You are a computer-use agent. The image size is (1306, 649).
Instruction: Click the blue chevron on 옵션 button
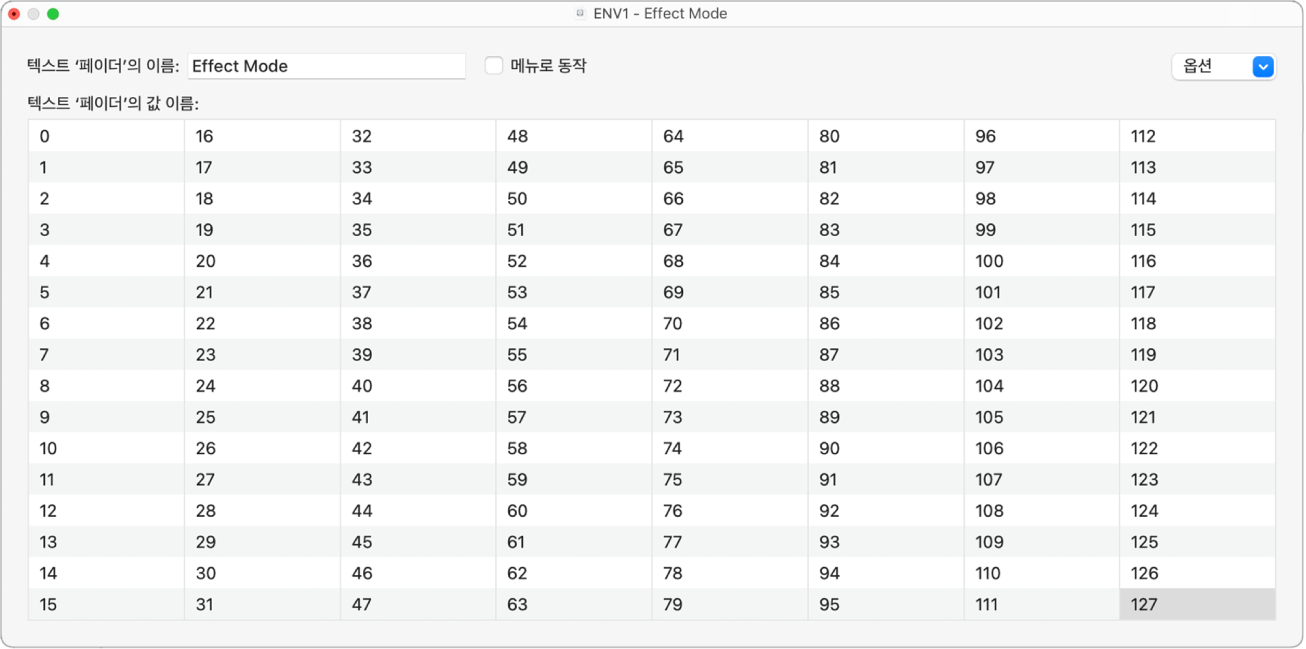[x=1263, y=66]
